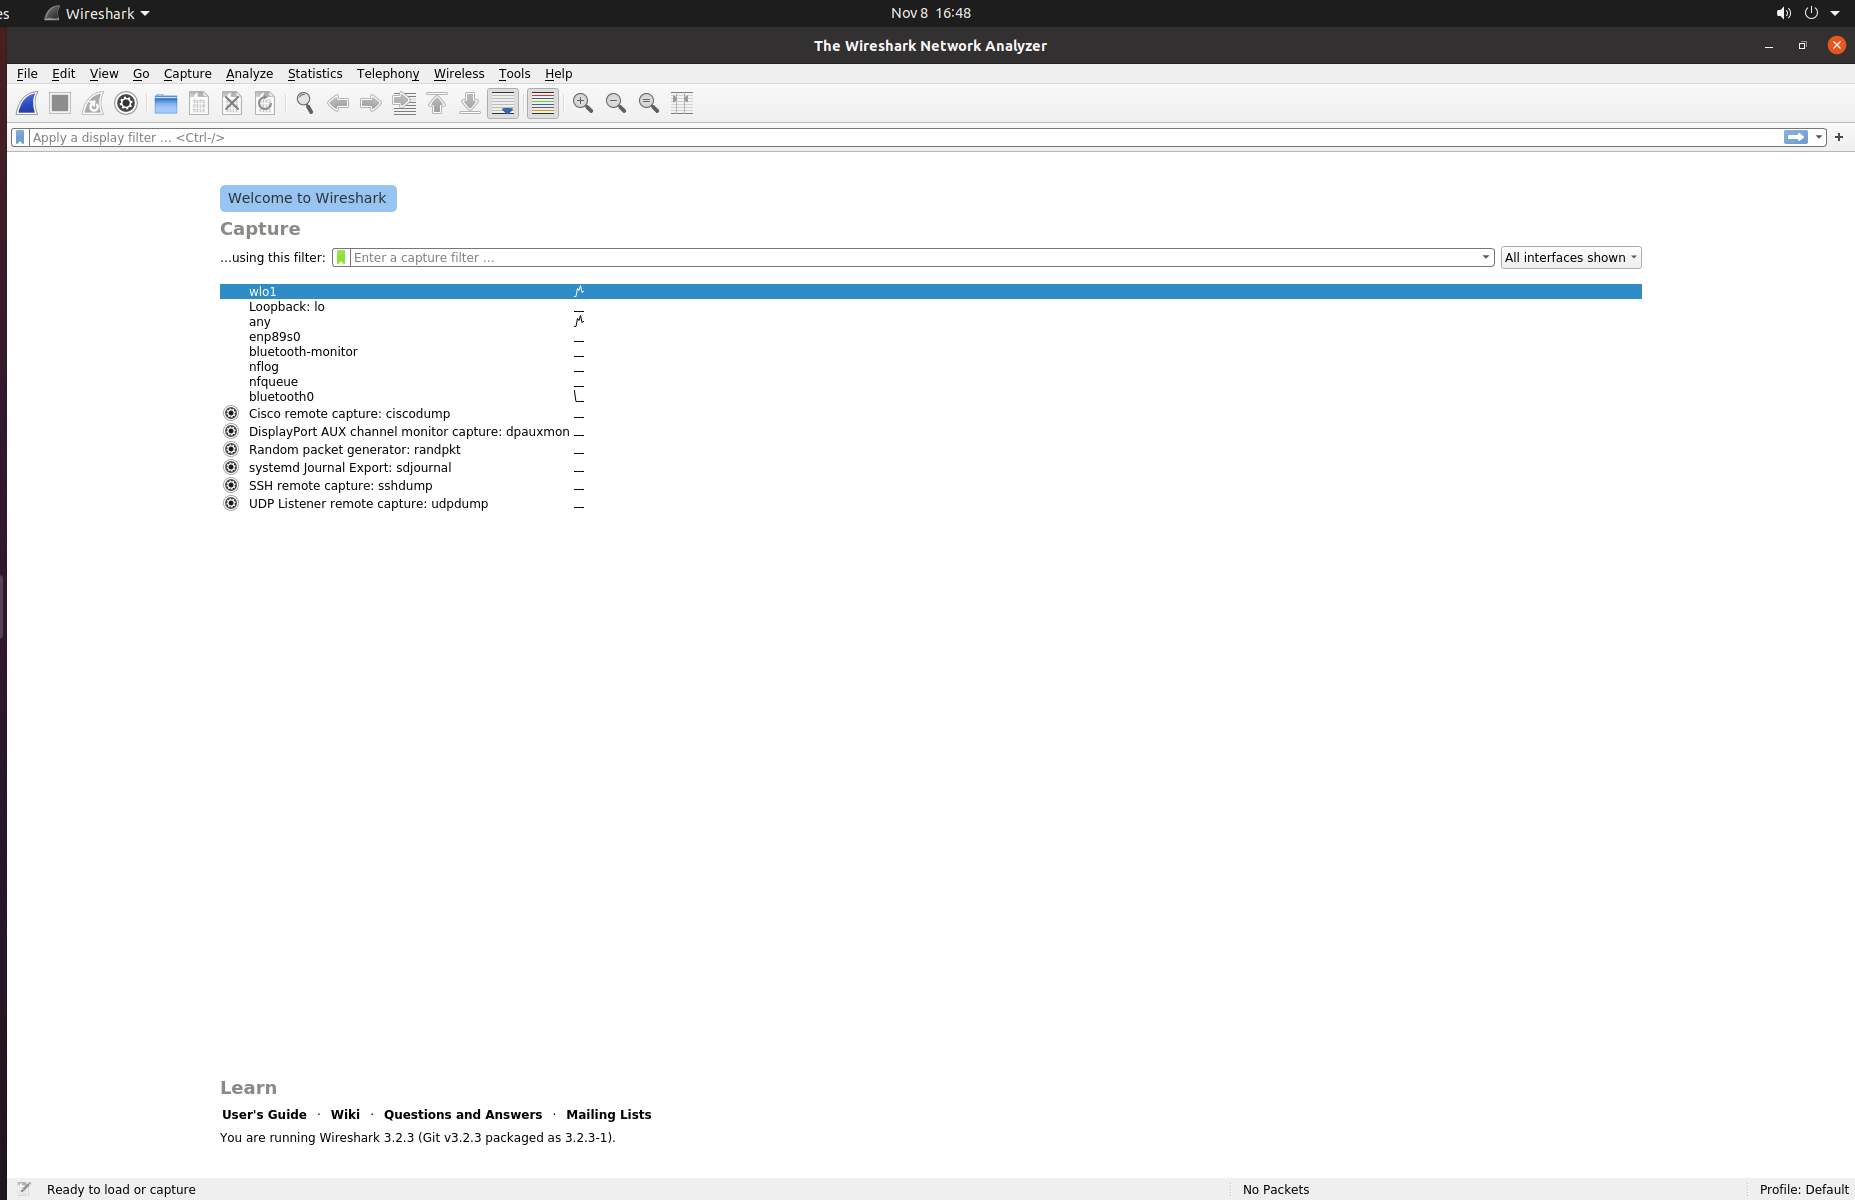
Task: Open the Questions and Answers link
Action: (x=463, y=1114)
